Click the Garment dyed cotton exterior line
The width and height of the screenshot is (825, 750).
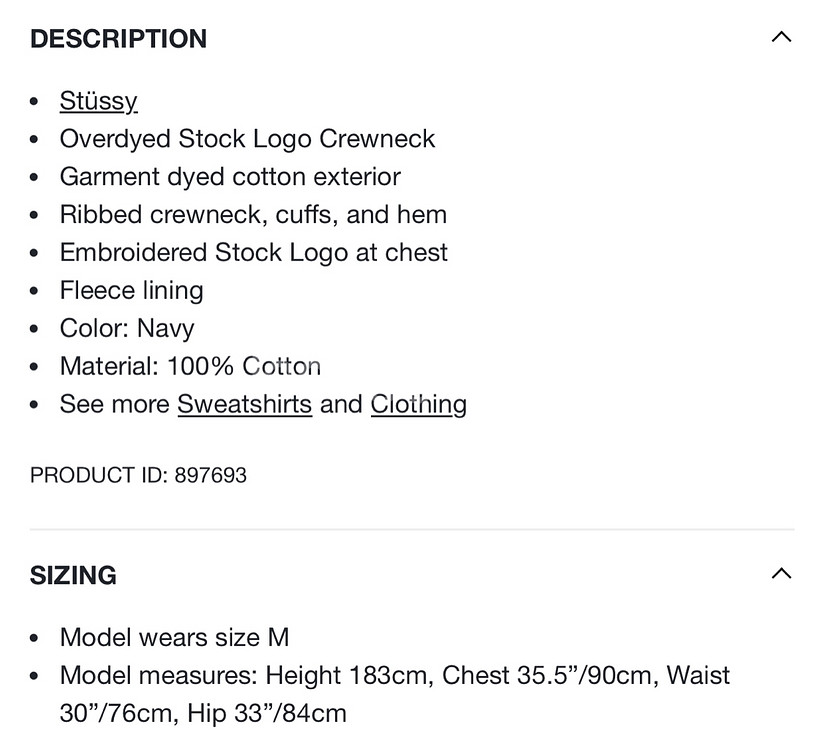coord(230,177)
